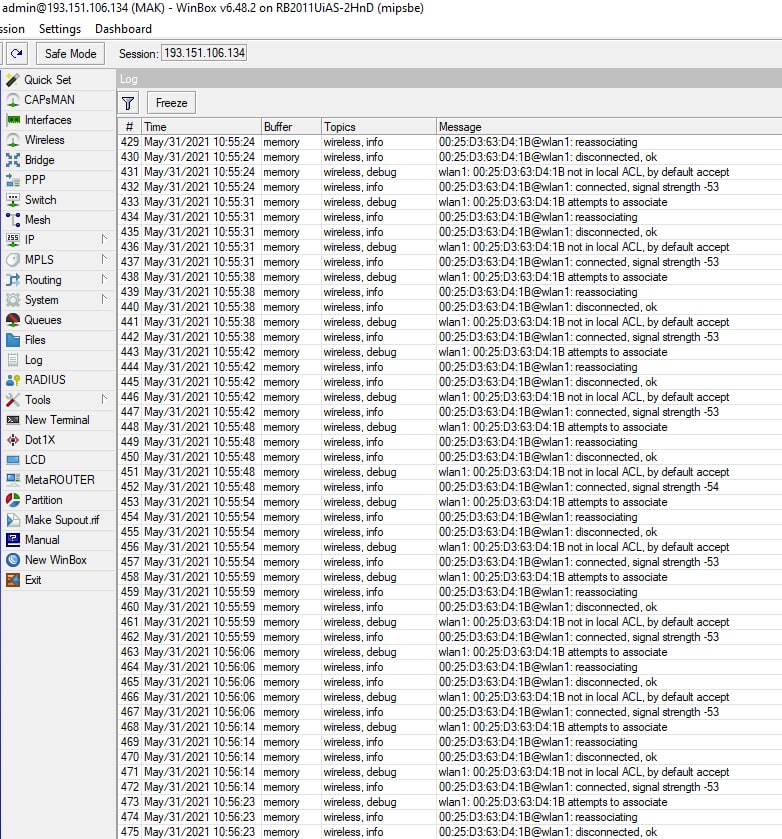Image resolution: width=782 pixels, height=839 pixels.
Task: Open the Bridge menu icon
Action: 13,160
